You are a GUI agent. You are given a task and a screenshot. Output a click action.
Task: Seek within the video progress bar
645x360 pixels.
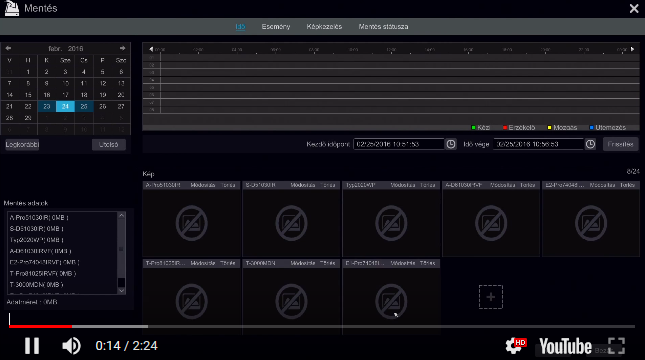tap(322, 326)
